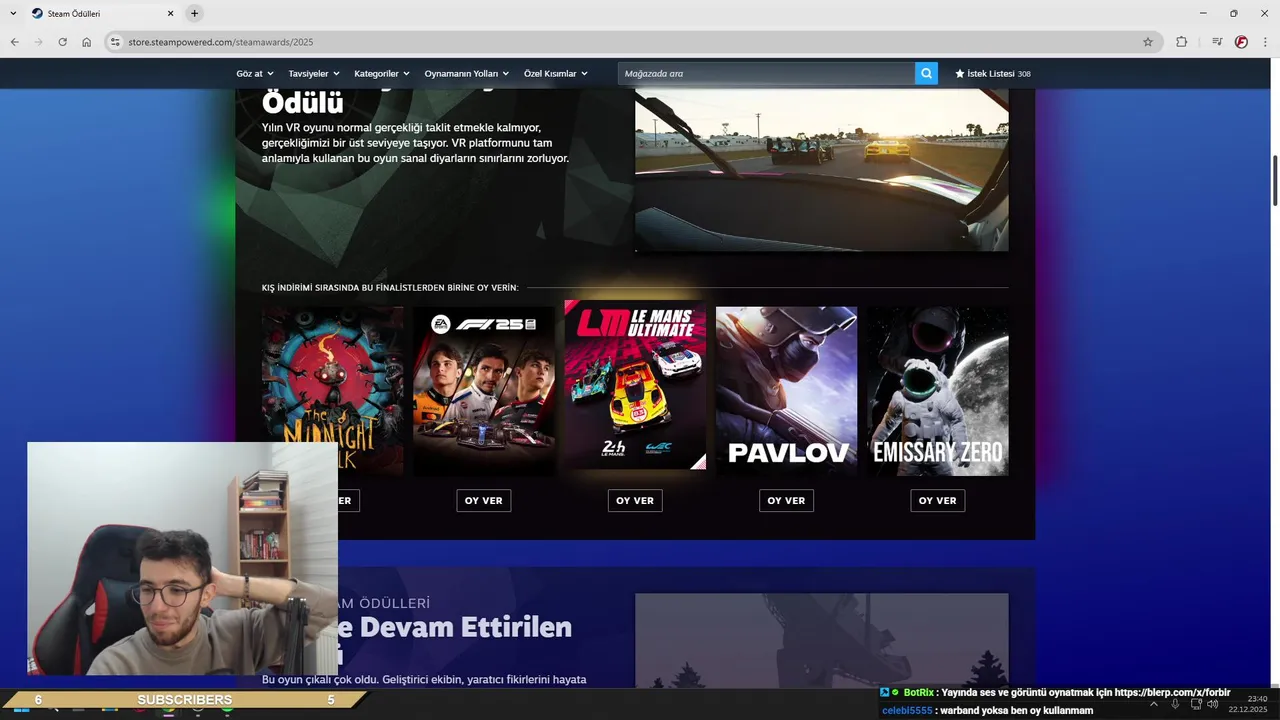This screenshot has height=720, width=1280.
Task: Reload the Steam awards page
Action: pos(62,42)
